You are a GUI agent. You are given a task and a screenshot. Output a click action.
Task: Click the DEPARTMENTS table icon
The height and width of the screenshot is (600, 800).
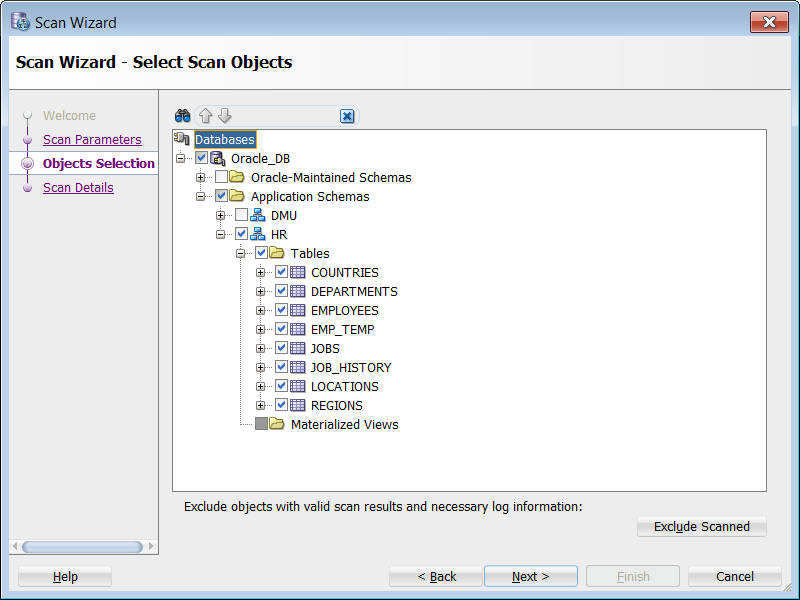click(297, 291)
